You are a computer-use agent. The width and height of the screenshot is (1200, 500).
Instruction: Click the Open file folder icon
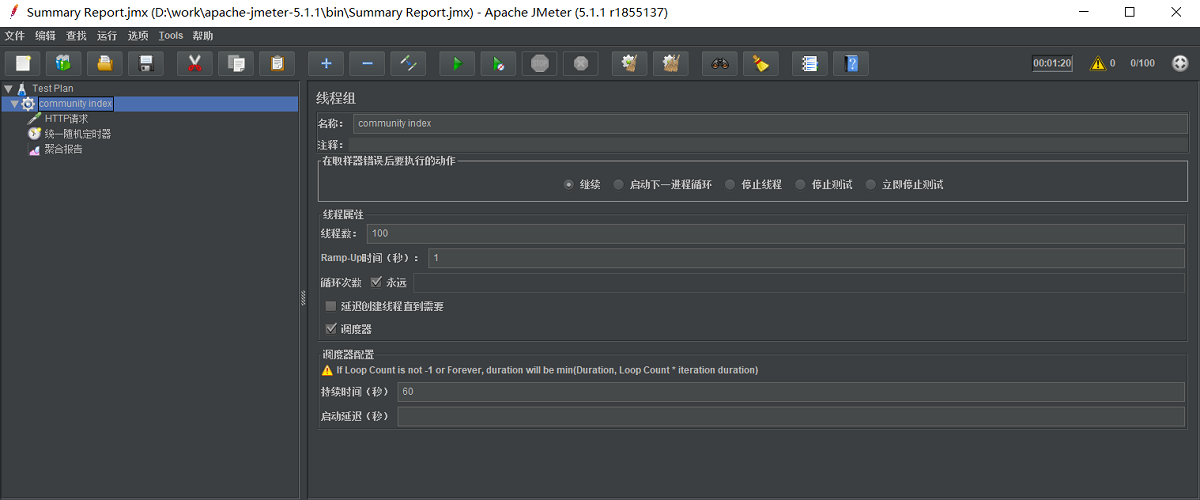tap(104, 63)
